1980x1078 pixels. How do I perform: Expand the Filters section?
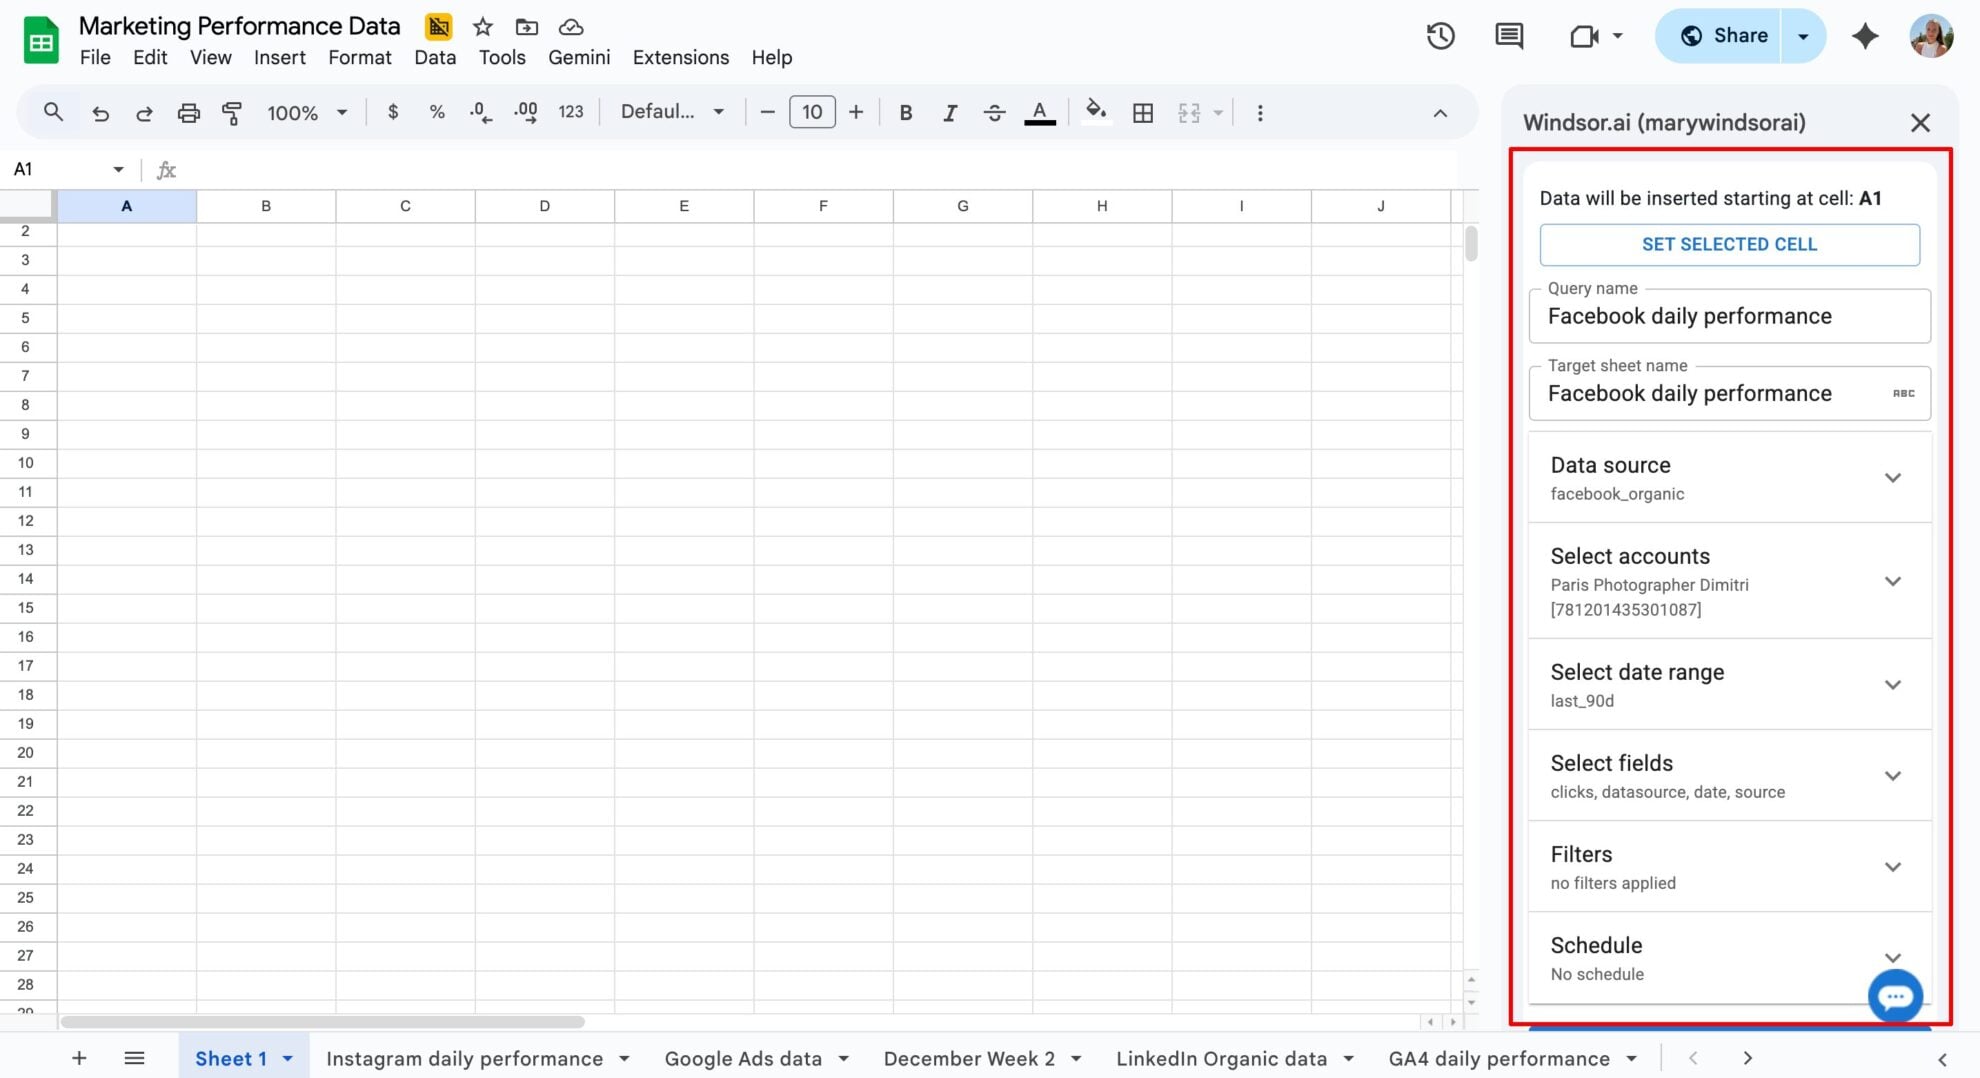[1729, 867]
